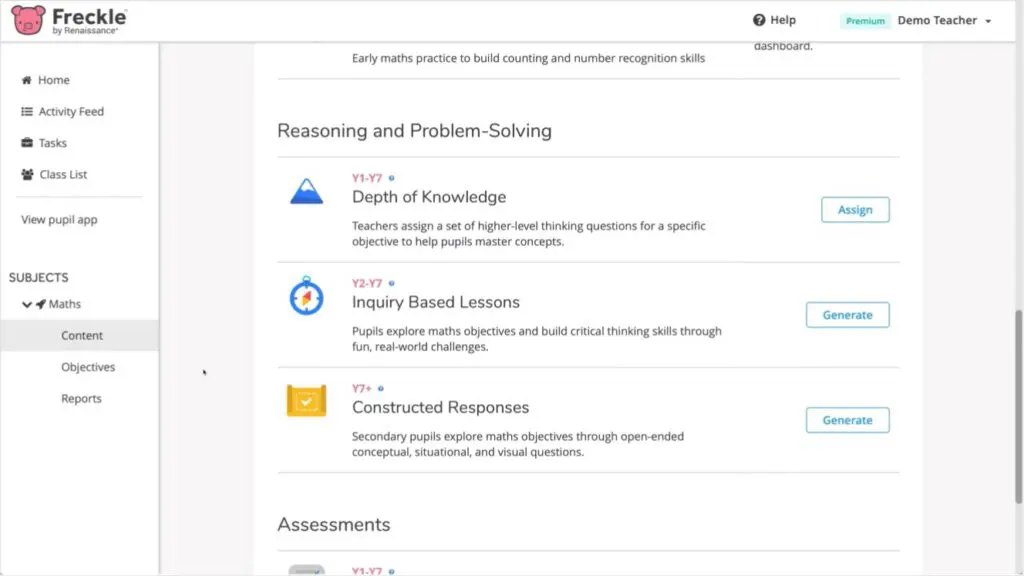
Task: Click info dot next to Y1-Y7 Depth of Knowledge
Action: (391, 178)
